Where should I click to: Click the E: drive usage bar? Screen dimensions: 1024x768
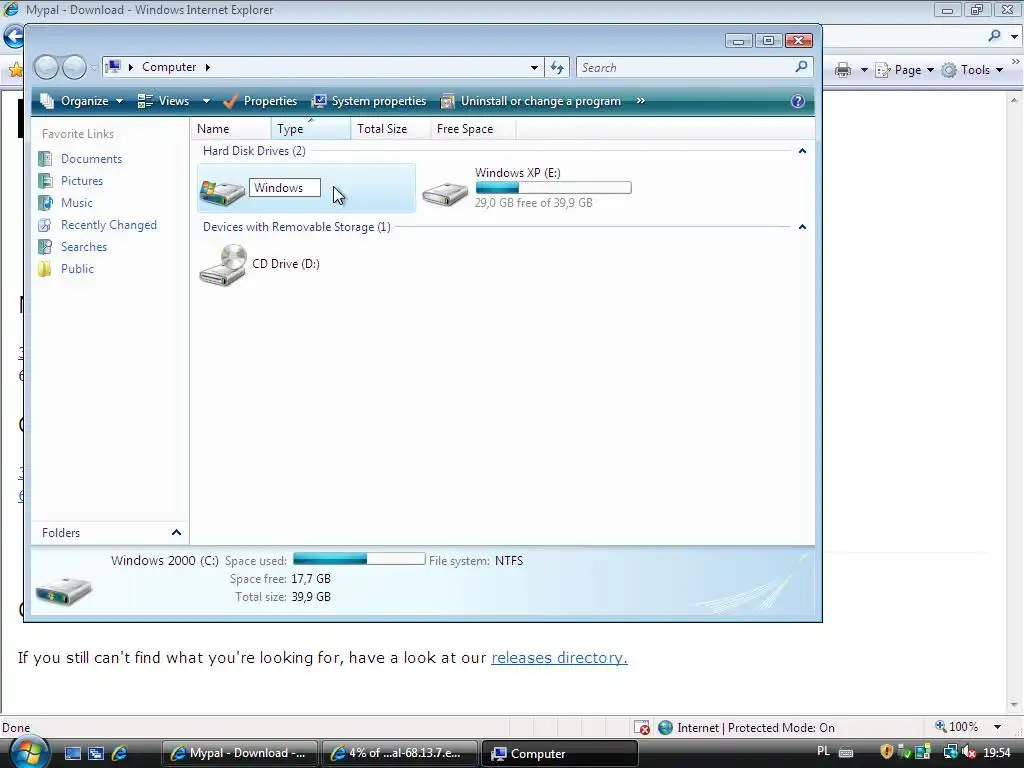pyautogui.click(x=553, y=188)
